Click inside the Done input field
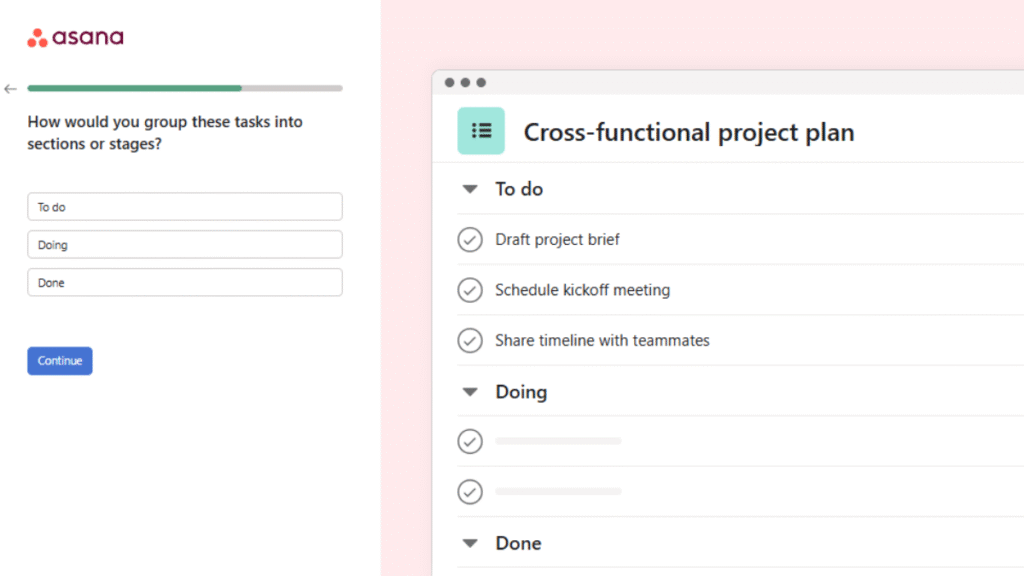This screenshot has width=1024, height=576. point(184,282)
